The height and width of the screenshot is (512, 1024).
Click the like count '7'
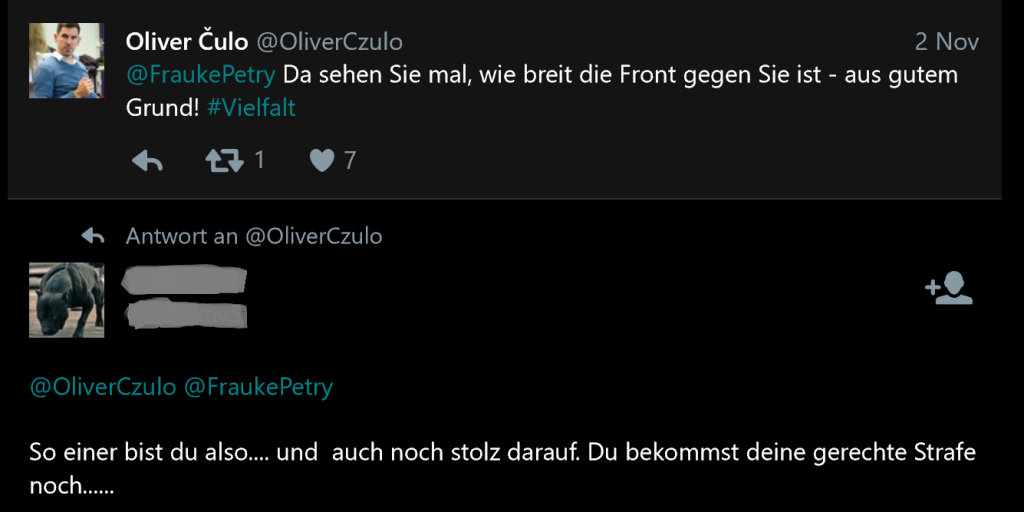click(x=350, y=160)
